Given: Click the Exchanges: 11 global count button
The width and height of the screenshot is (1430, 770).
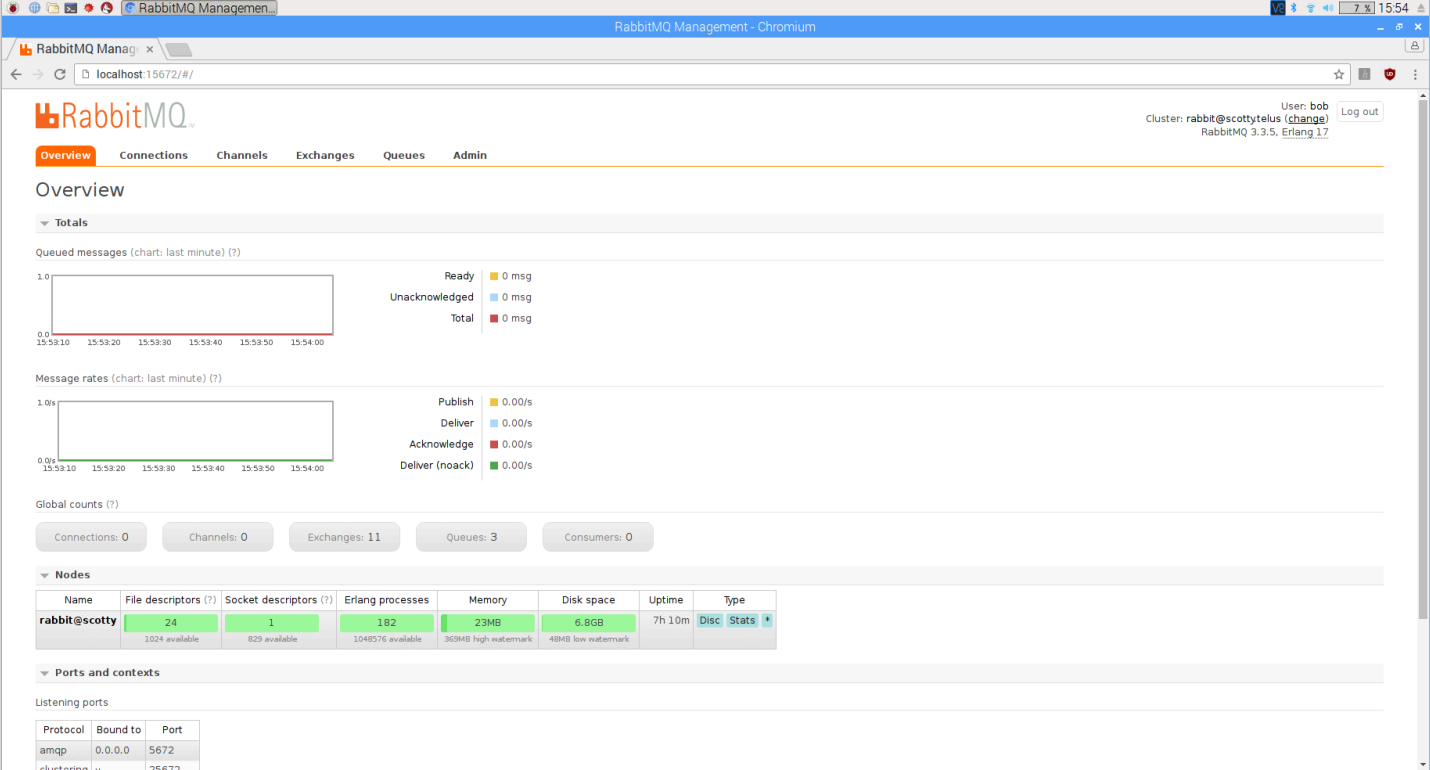Looking at the screenshot, I should coord(344,537).
